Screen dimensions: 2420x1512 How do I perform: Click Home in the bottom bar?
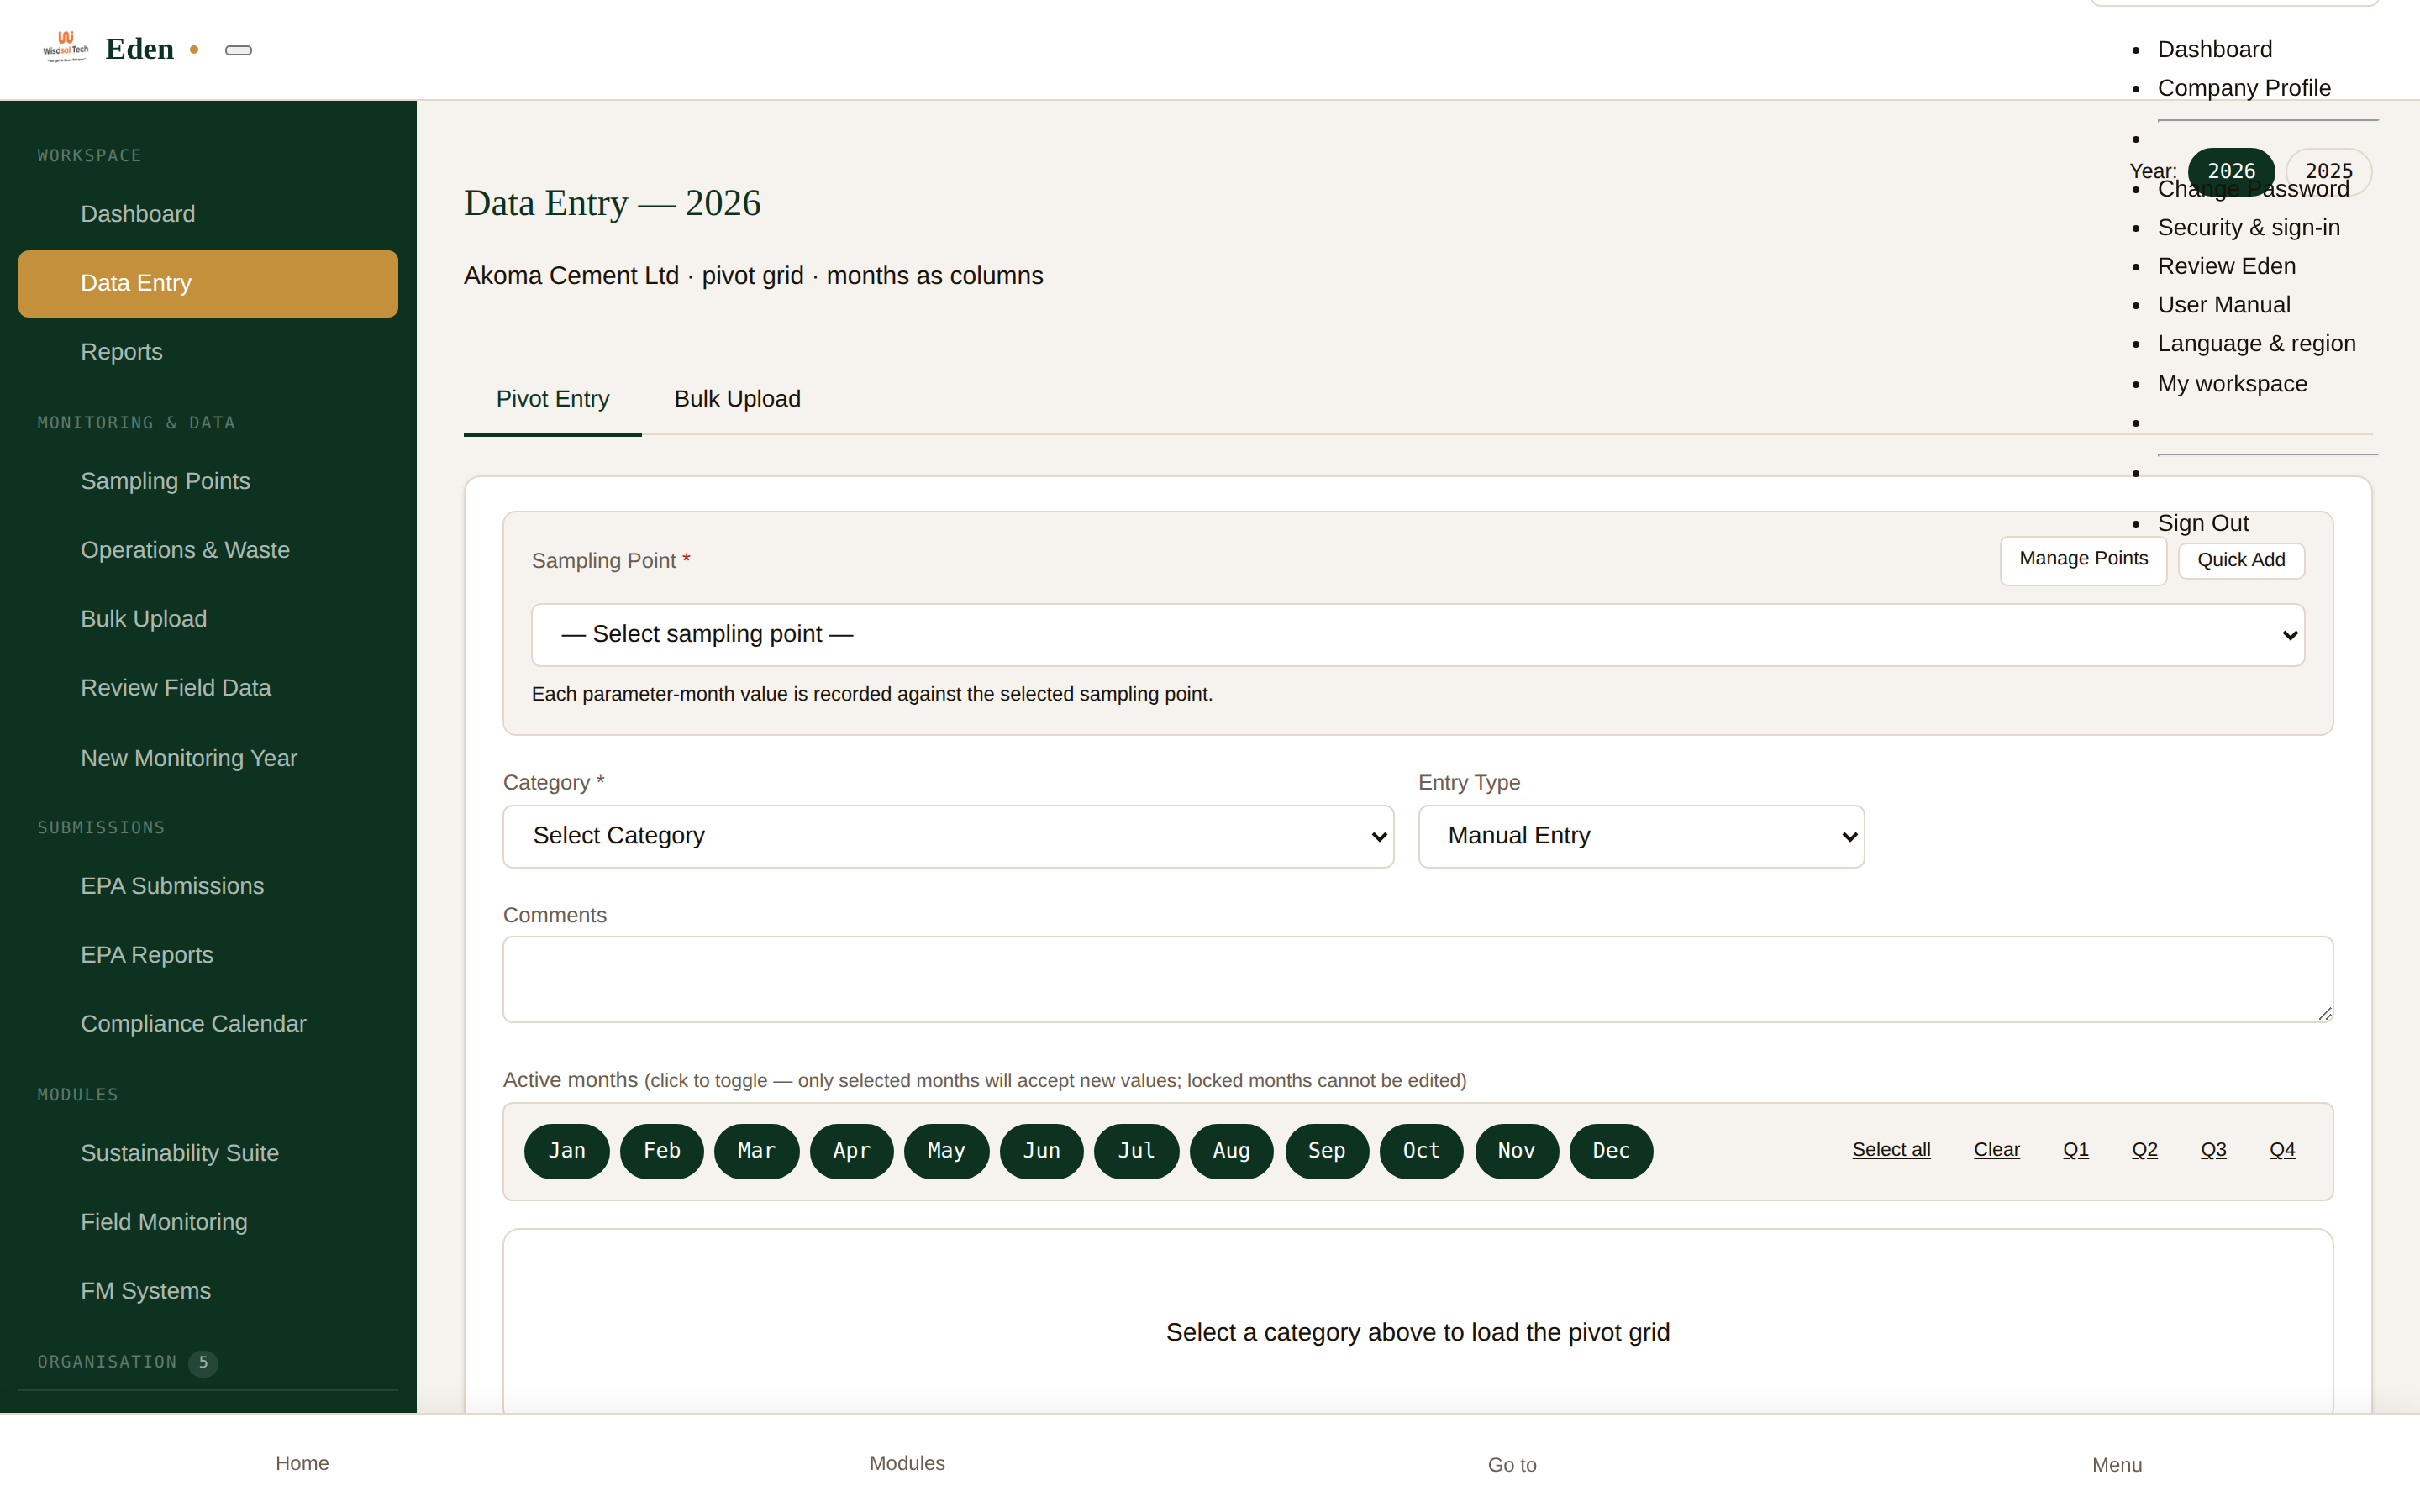point(302,1464)
